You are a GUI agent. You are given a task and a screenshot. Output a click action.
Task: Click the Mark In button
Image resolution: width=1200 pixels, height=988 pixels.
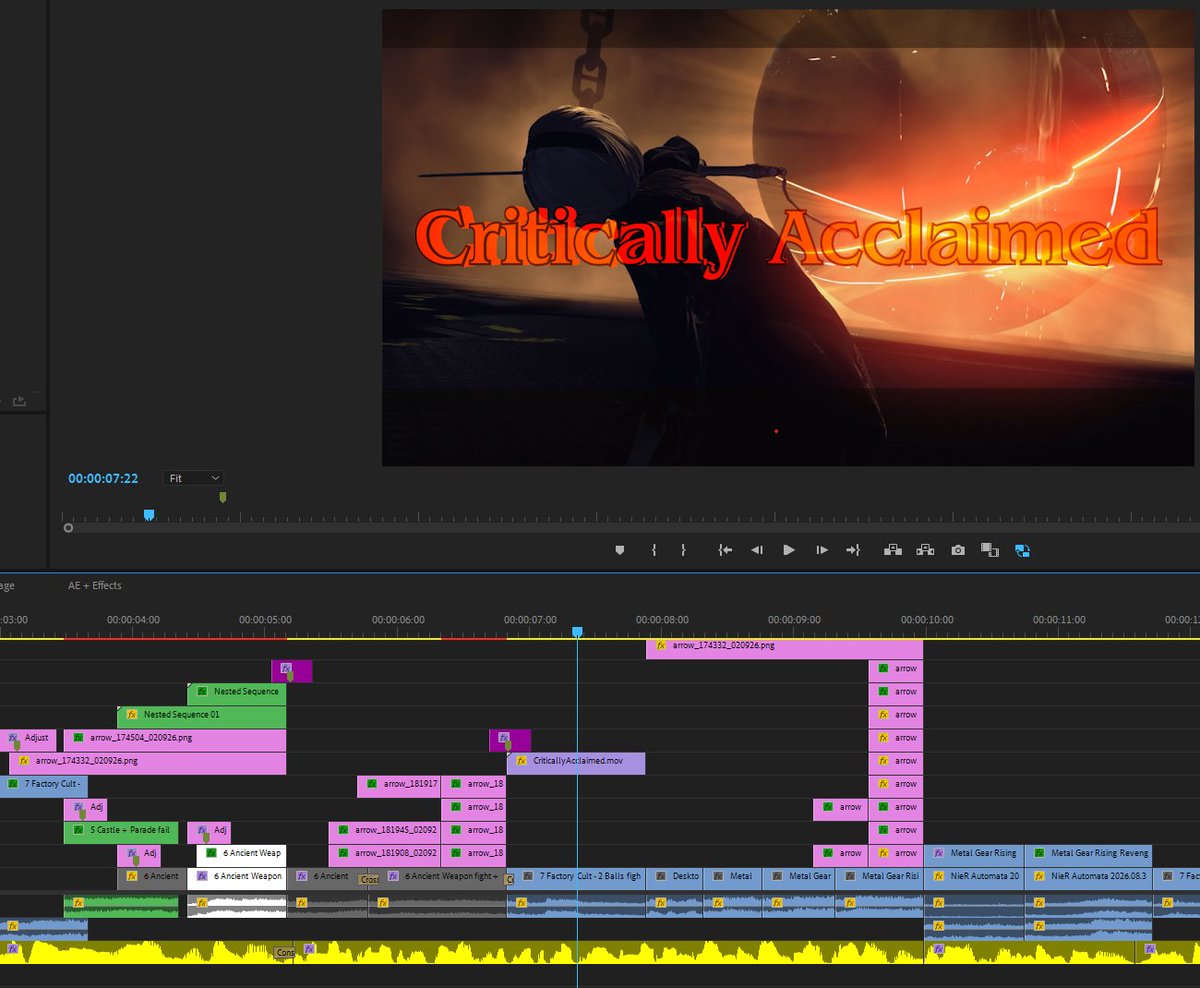point(654,550)
